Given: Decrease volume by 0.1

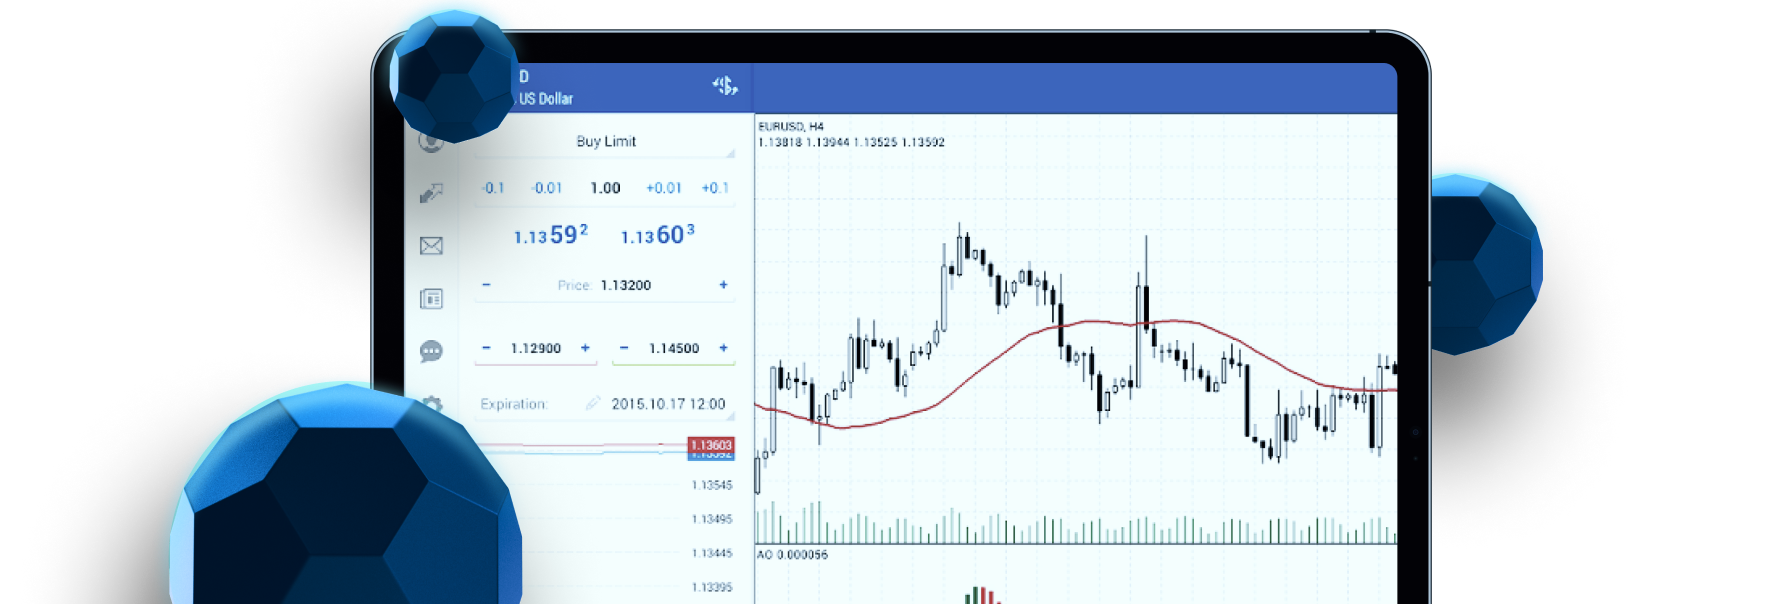Looking at the screenshot, I should [493, 188].
